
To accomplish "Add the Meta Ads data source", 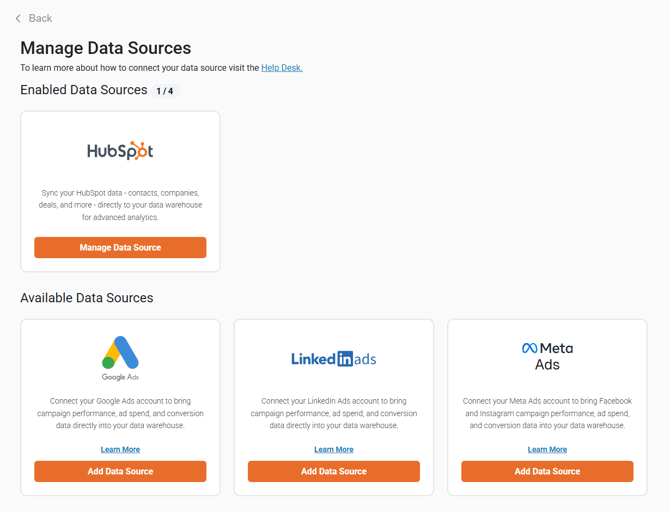I will [547, 471].
